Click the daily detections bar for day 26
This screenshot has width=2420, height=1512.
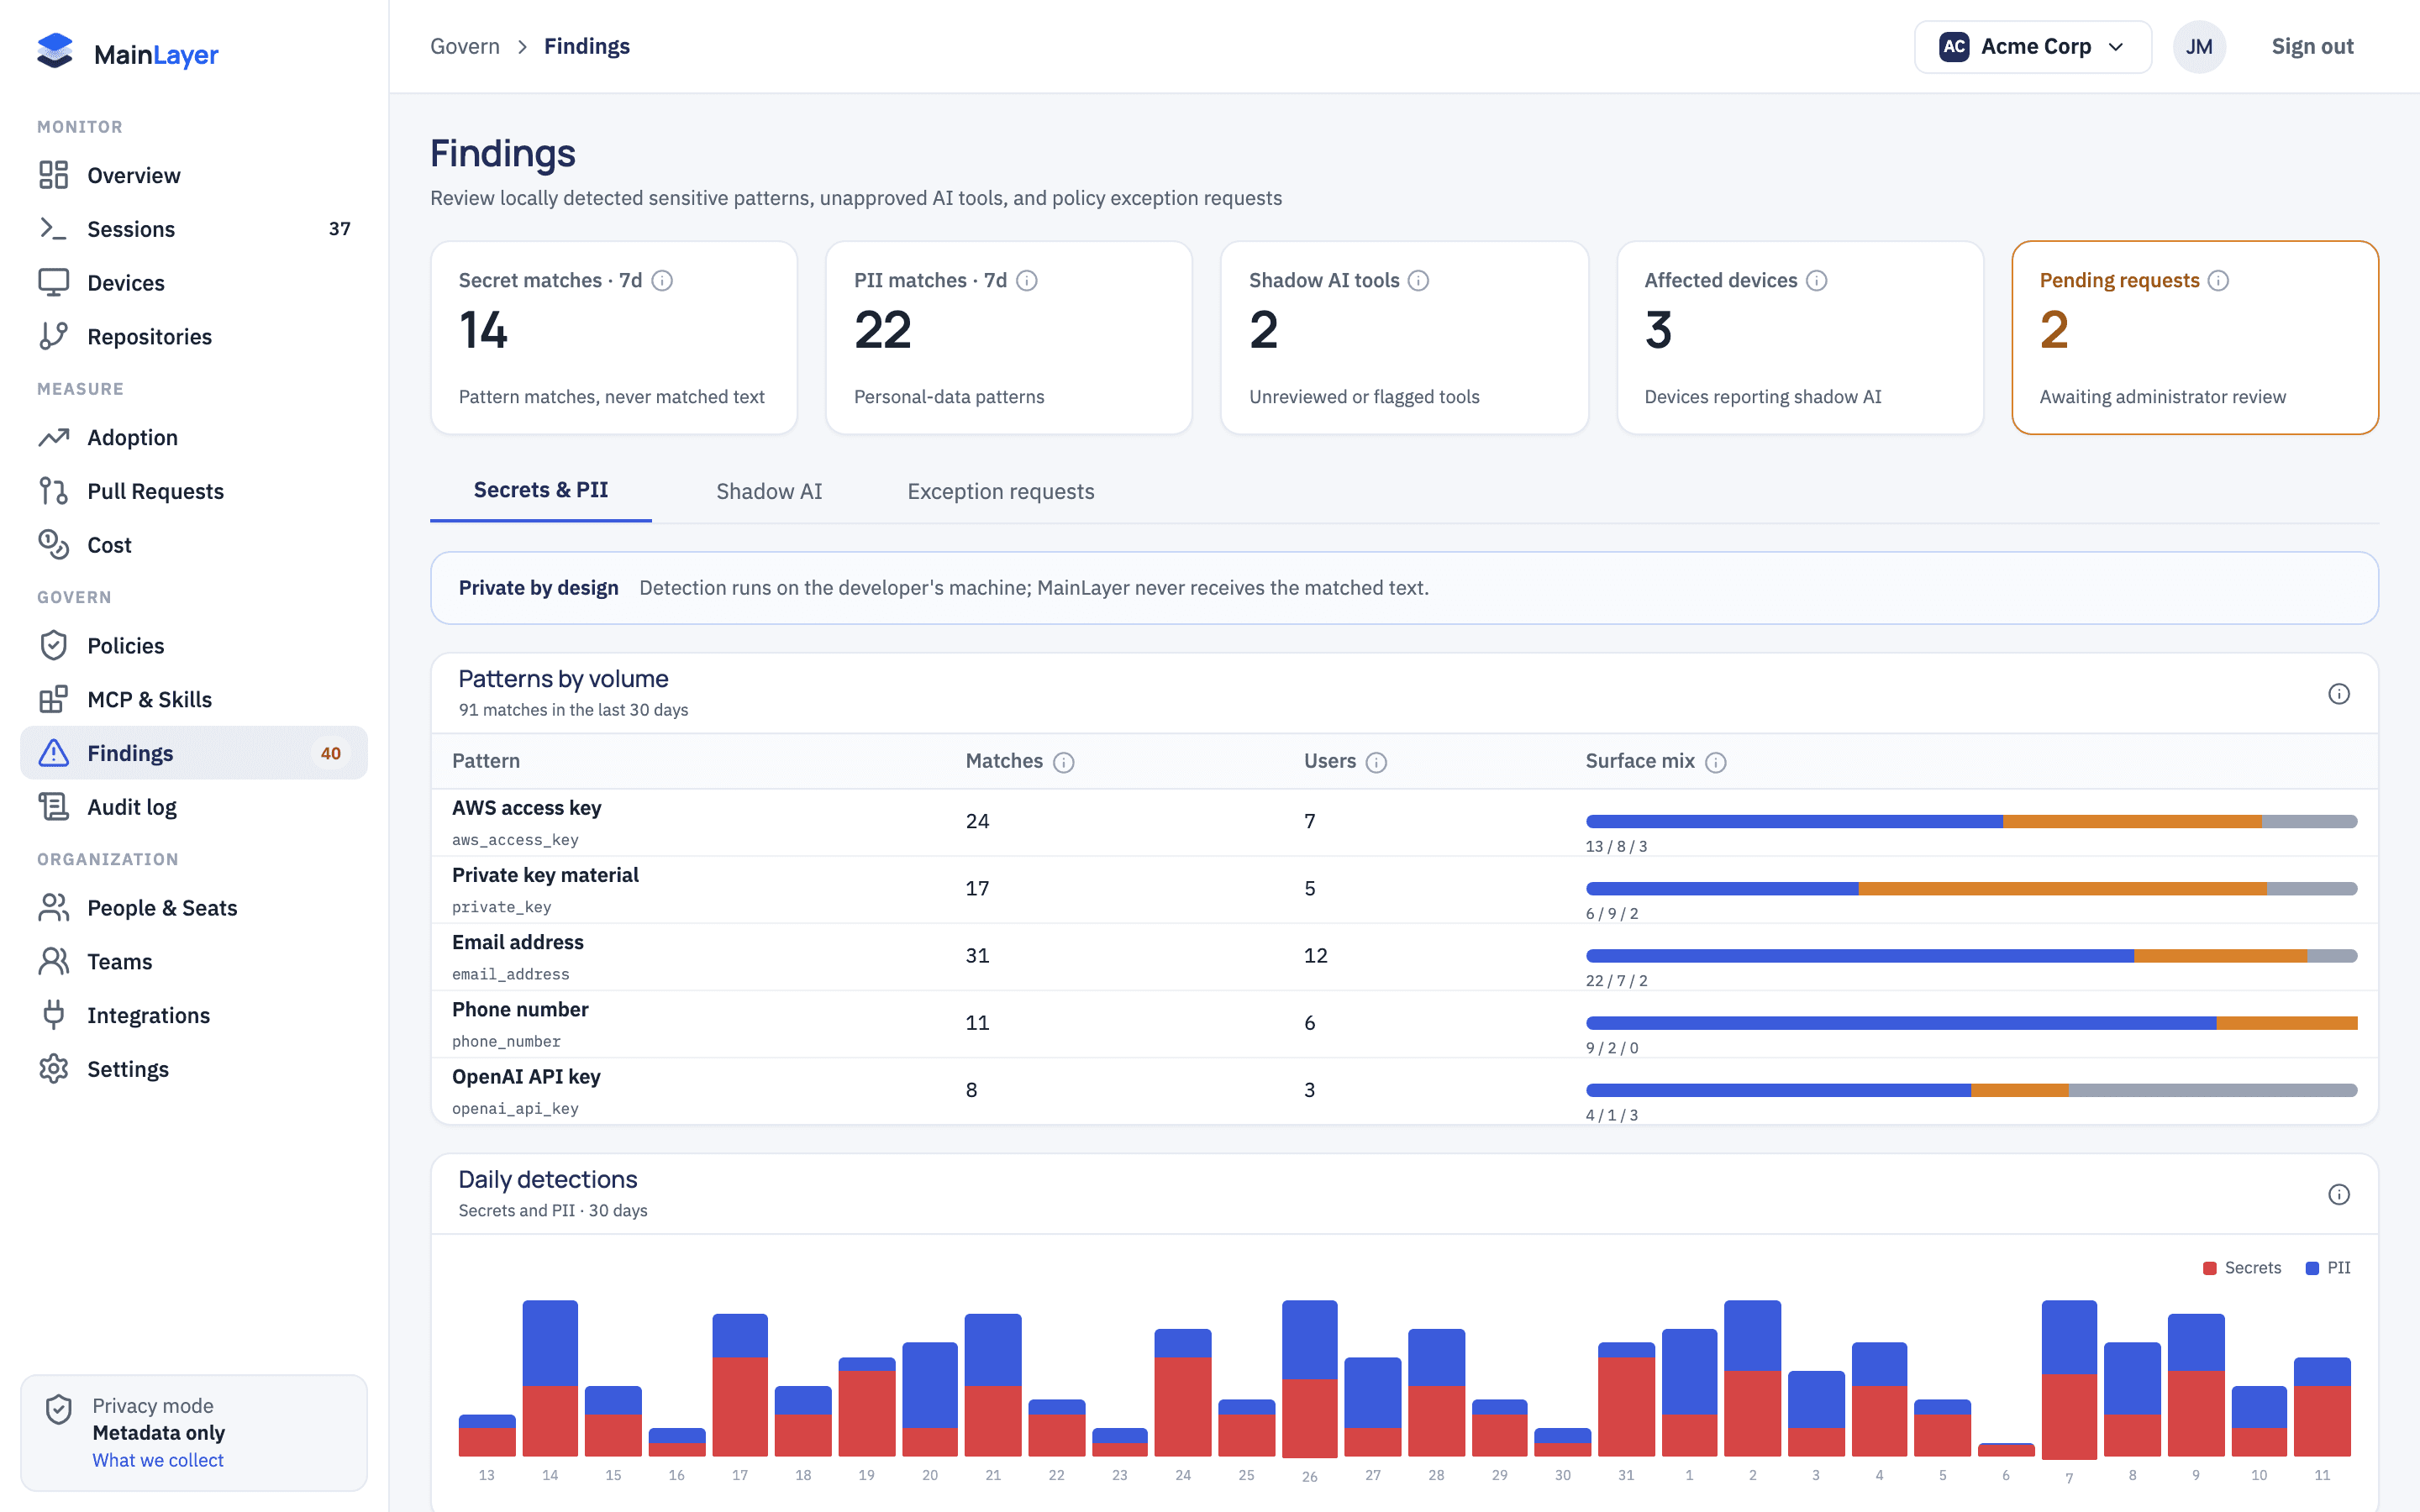click(1309, 1378)
